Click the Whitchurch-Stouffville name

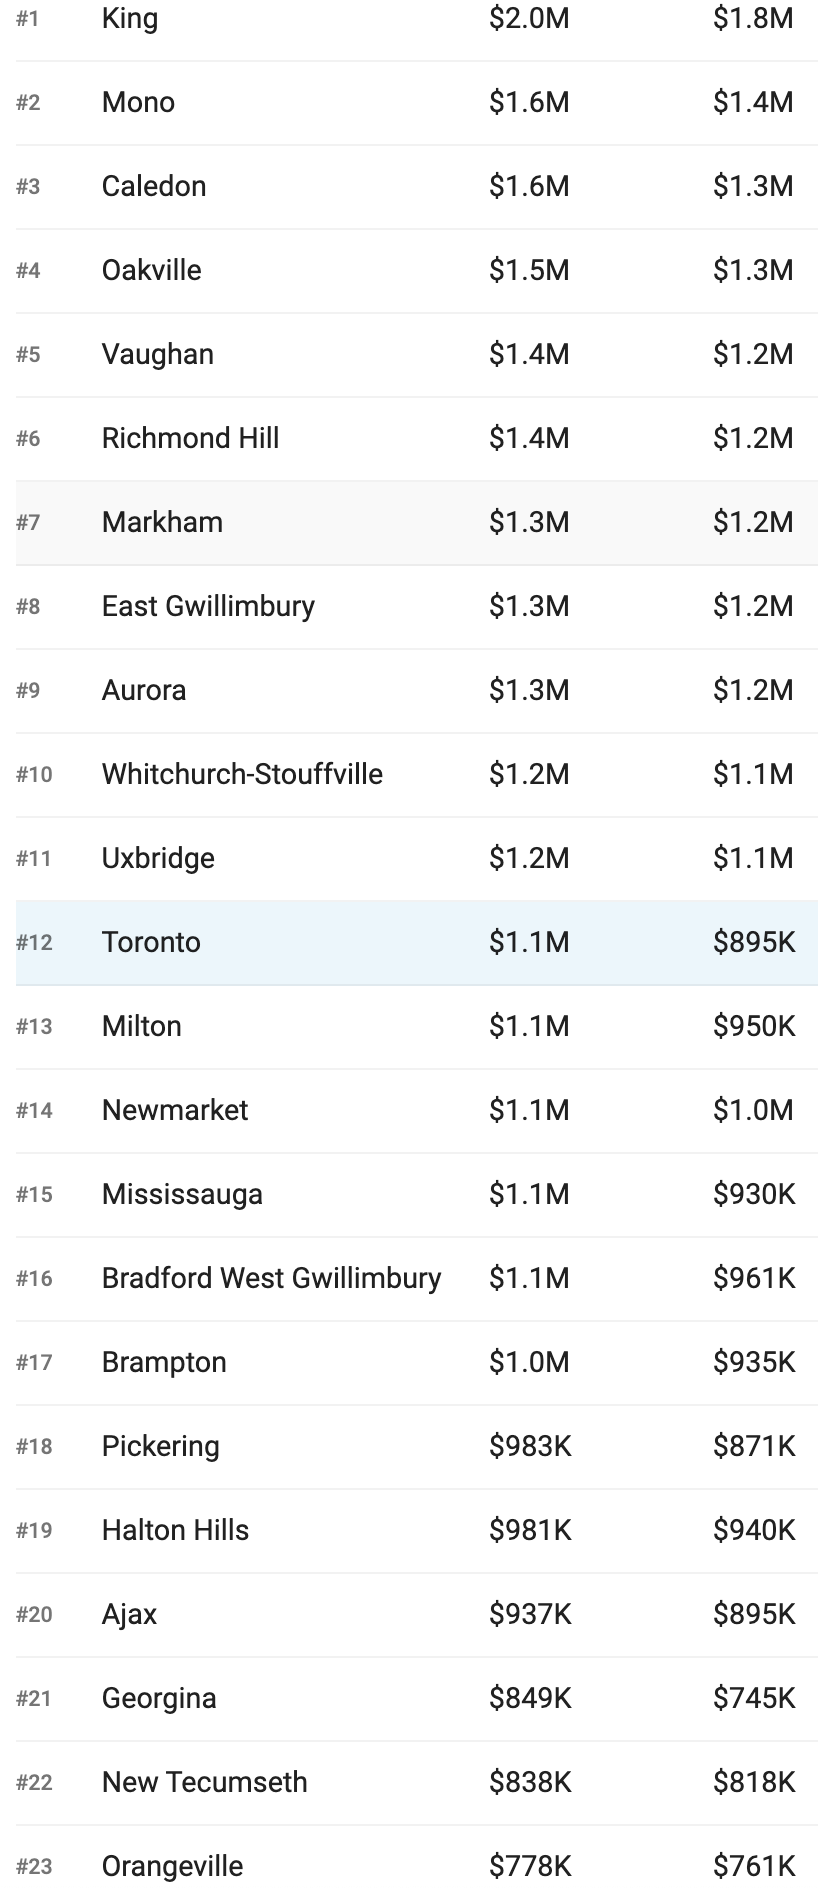[242, 774]
